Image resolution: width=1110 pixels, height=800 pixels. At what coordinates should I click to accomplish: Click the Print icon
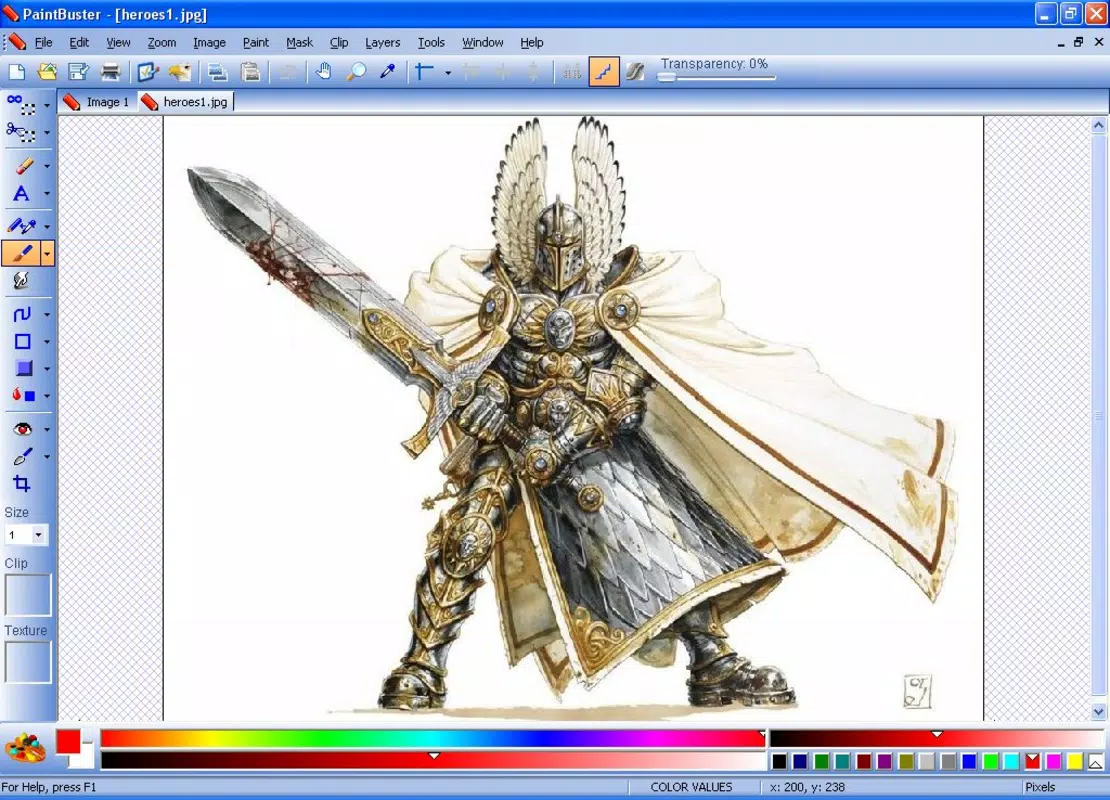(x=110, y=72)
